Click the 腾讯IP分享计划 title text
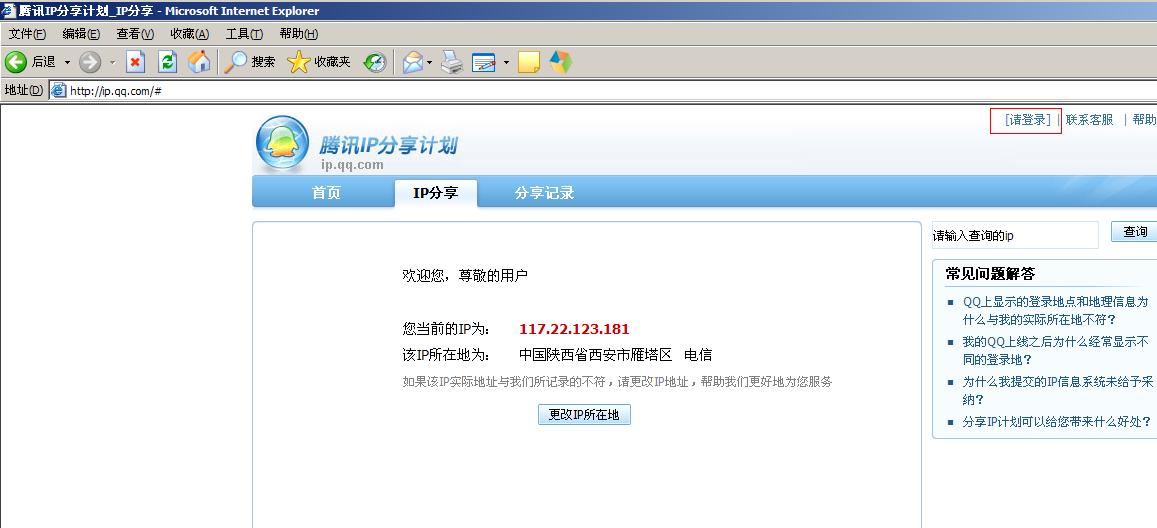The height and width of the screenshot is (528, 1157). (x=388, y=144)
